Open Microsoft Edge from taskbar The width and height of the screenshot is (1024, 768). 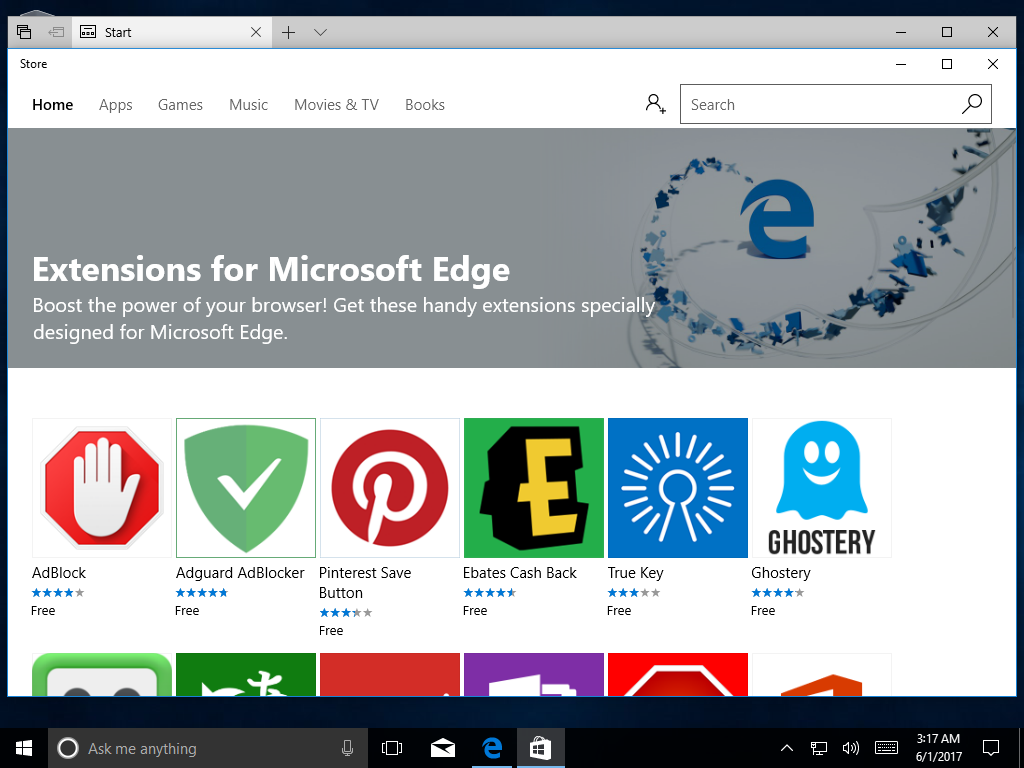click(492, 748)
